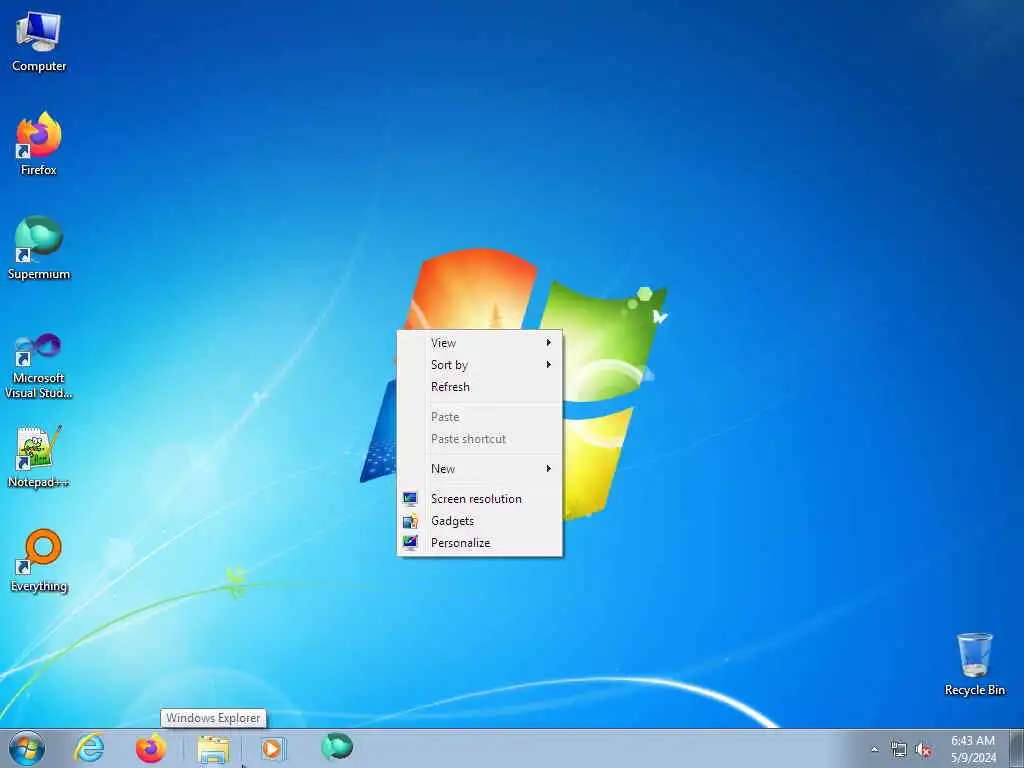The width and height of the screenshot is (1024, 768).
Task: Choose Personalize from context menu
Action: [x=480, y=543]
